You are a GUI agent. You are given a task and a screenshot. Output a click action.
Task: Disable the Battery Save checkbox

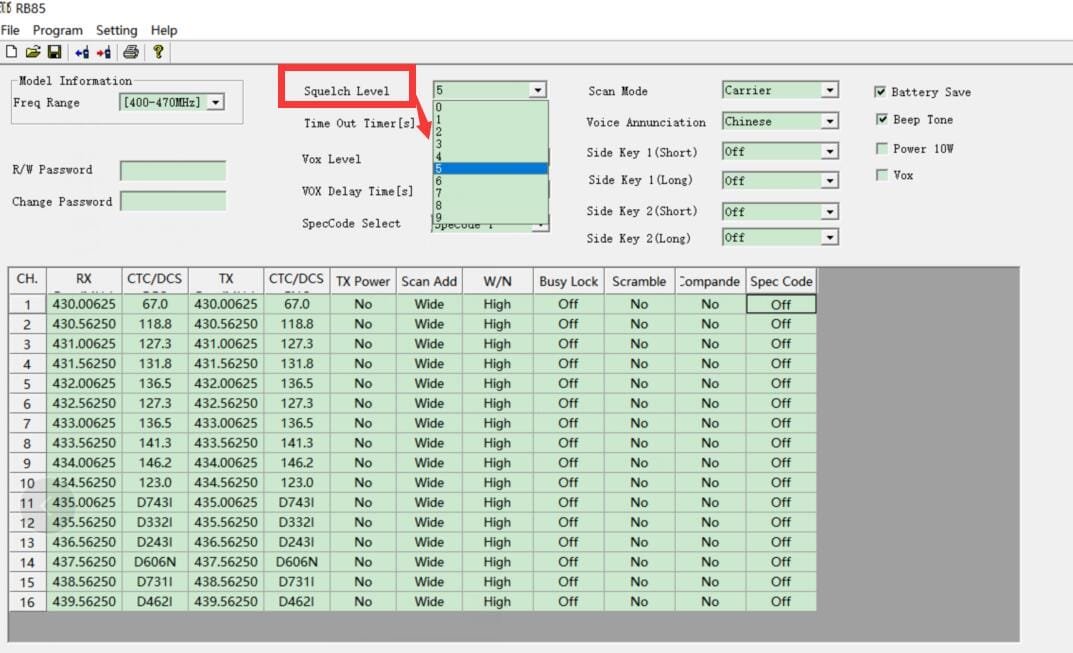pyautogui.click(x=880, y=92)
